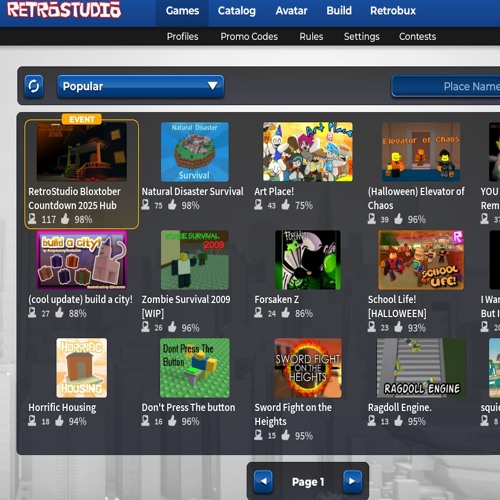Viewport: 500px width, 500px height.
Task: Click the Natural Disaster Survival title
Action: click(192, 191)
